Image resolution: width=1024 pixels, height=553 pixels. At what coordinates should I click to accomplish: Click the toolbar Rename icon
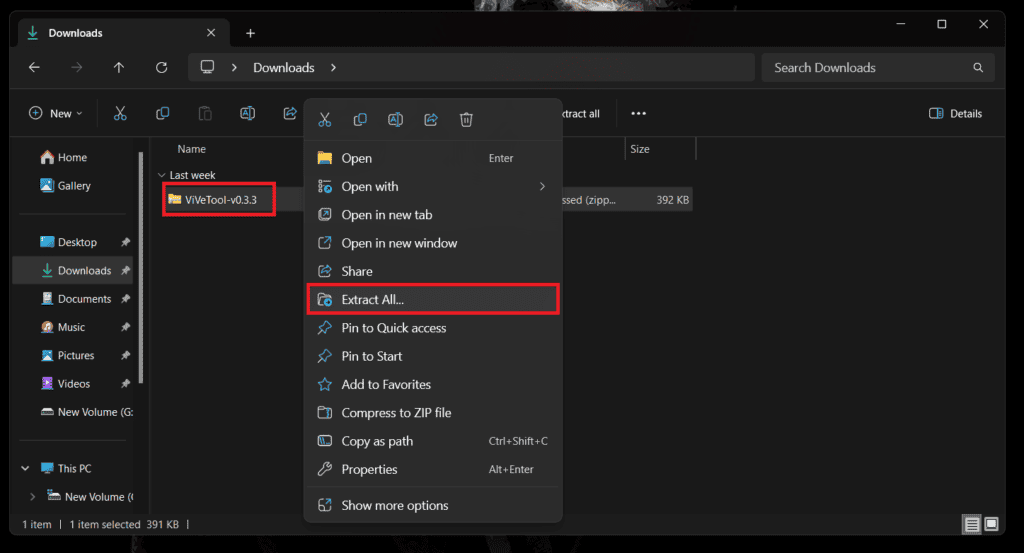(x=248, y=113)
